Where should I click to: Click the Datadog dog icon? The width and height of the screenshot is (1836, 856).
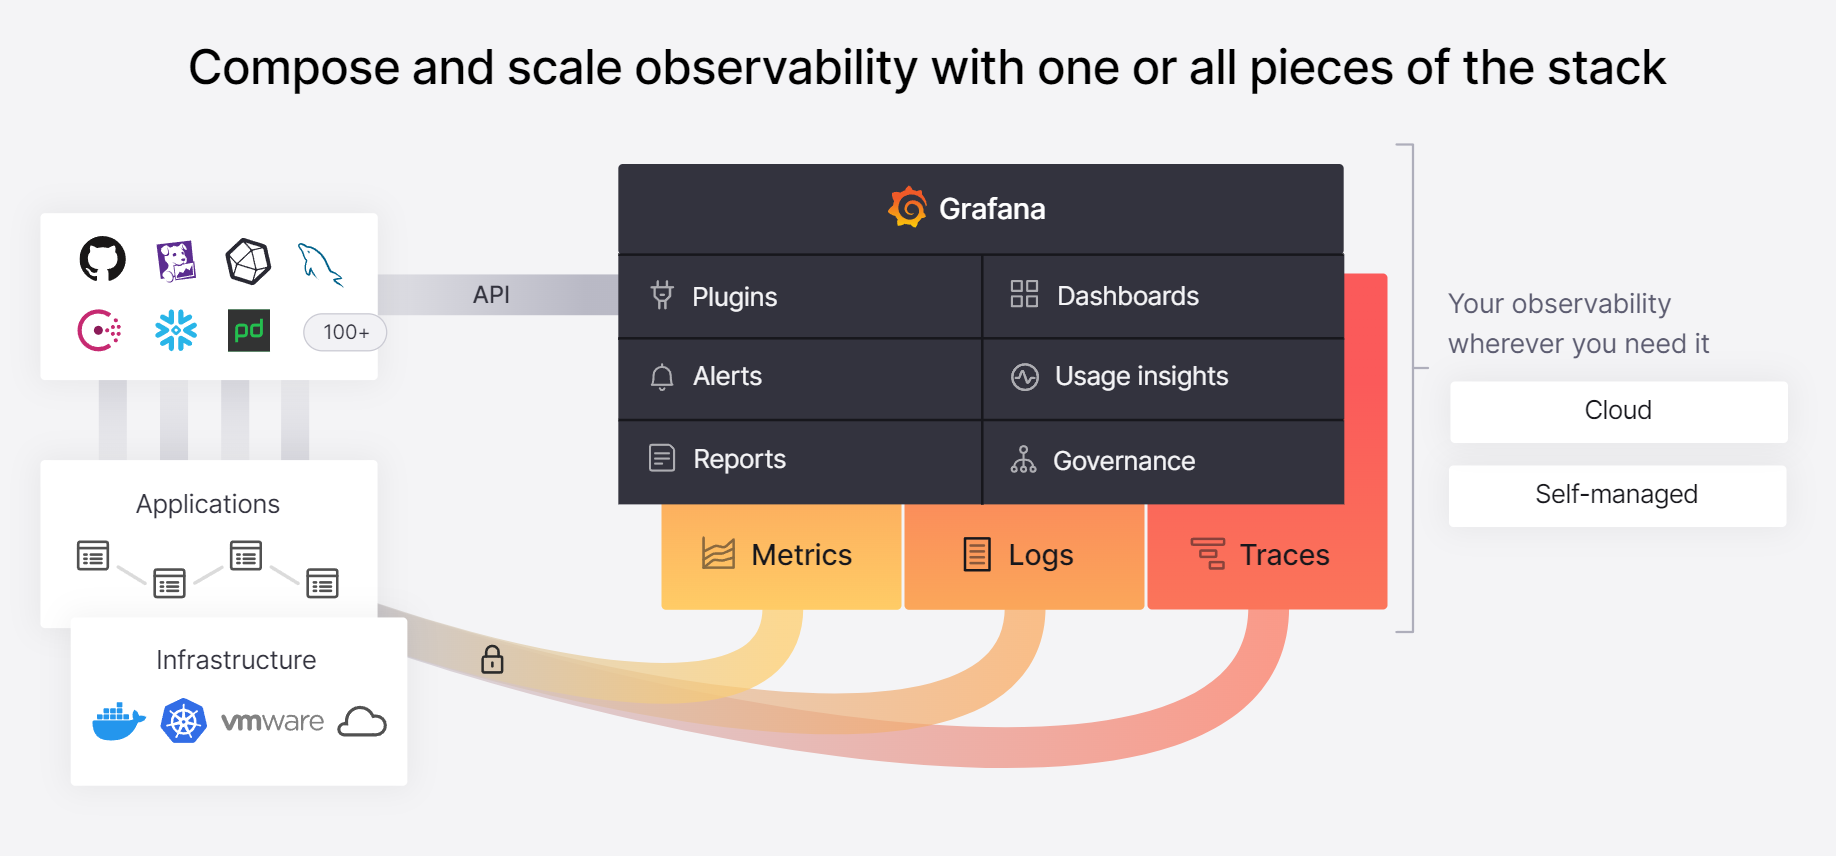(176, 261)
